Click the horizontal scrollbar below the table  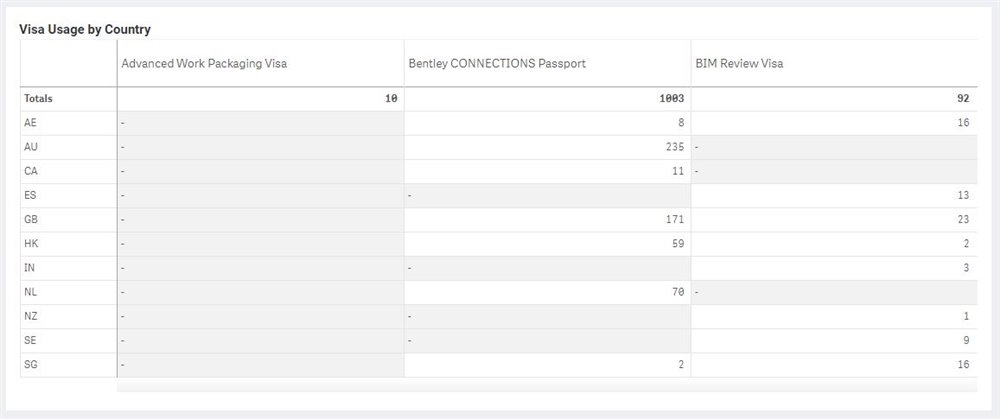547,385
